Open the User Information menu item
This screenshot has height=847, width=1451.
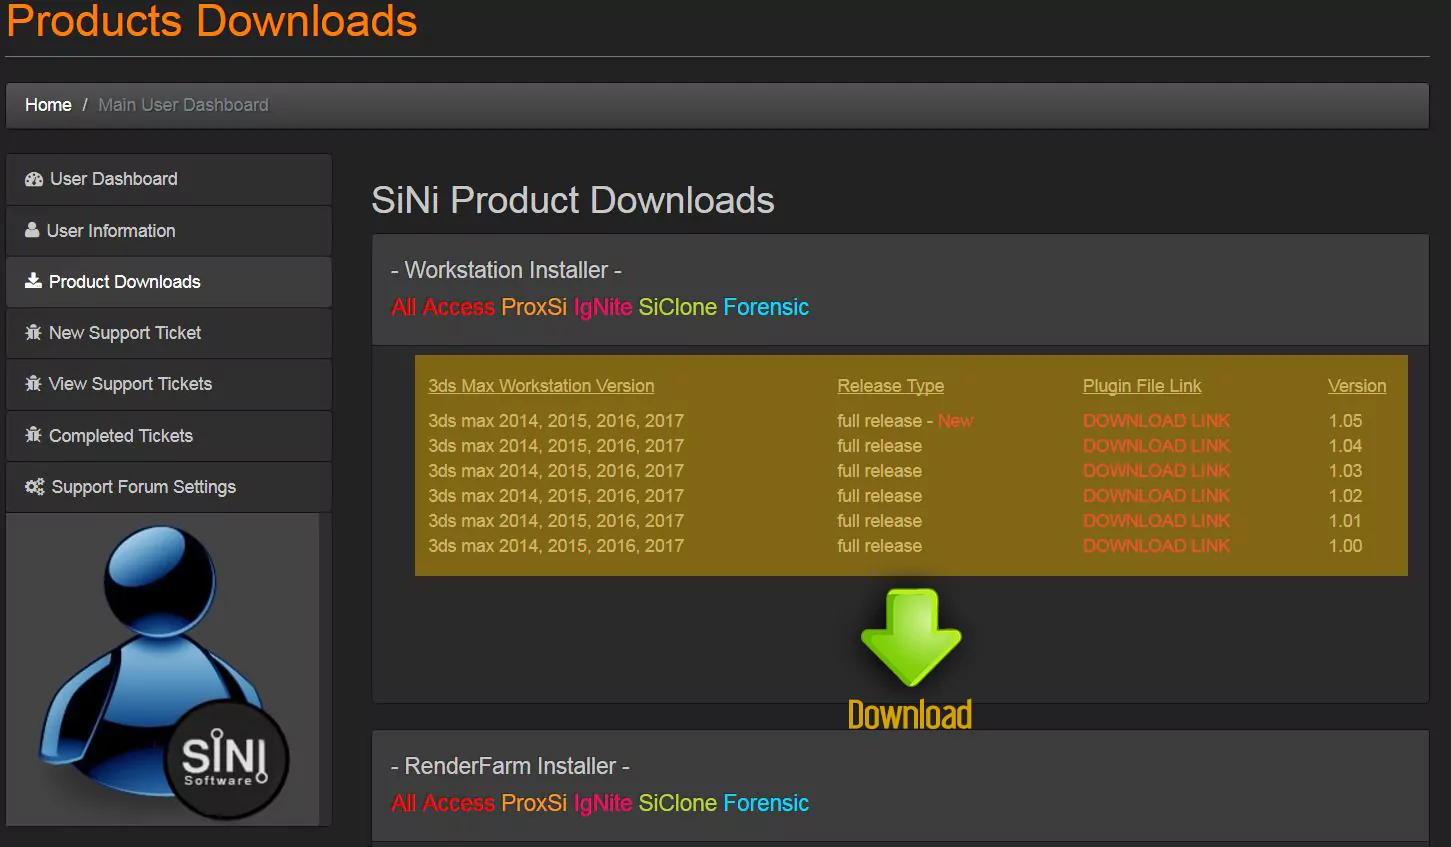tap(111, 231)
